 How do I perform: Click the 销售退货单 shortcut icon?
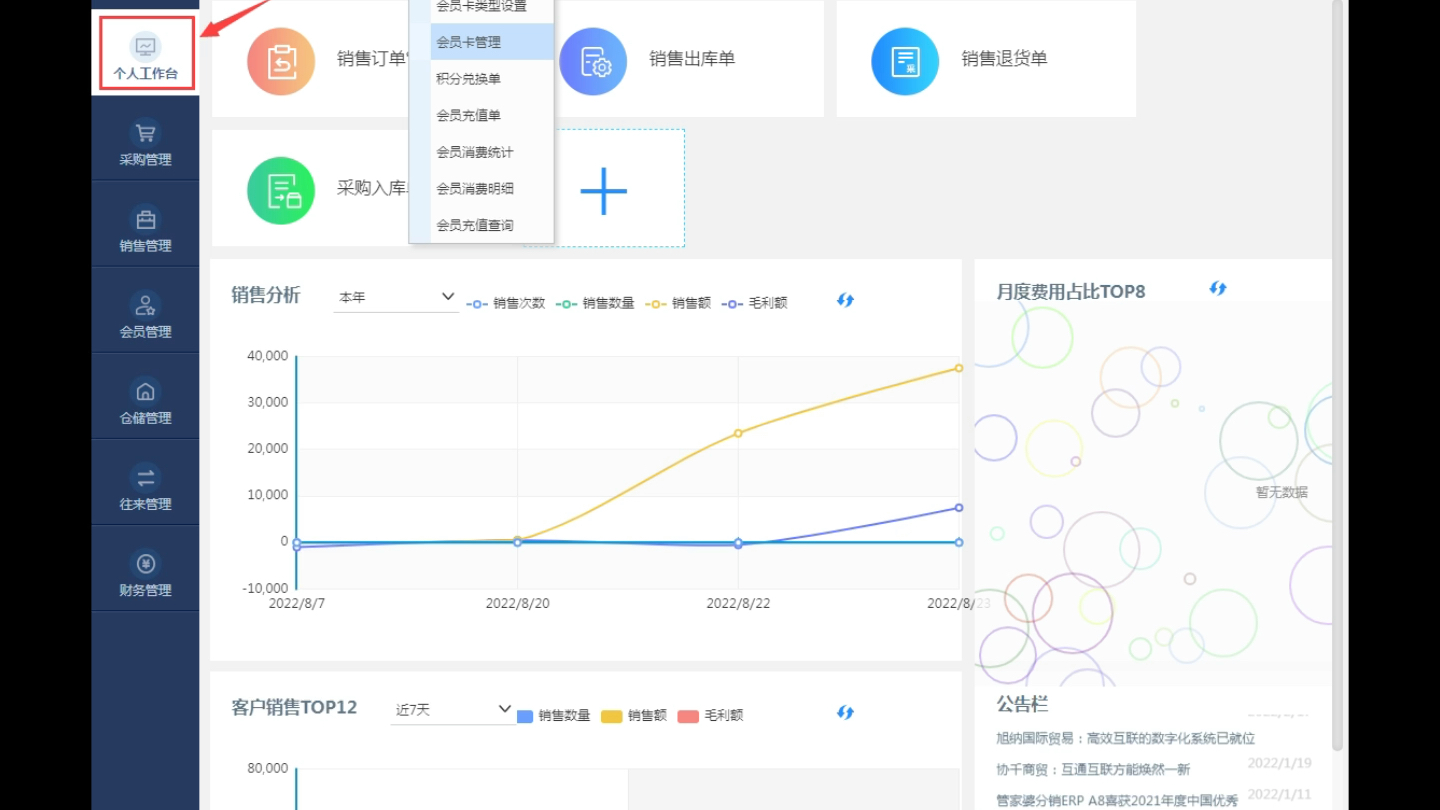tap(905, 60)
